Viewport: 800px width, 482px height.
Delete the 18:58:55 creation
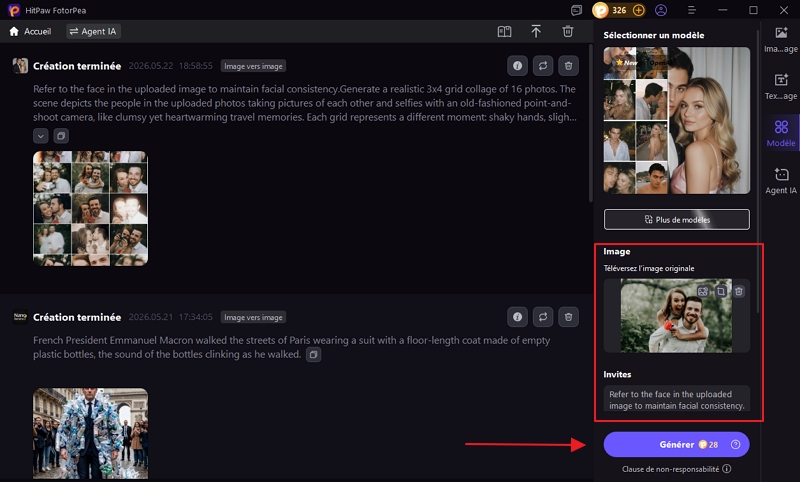click(x=568, y=66)
